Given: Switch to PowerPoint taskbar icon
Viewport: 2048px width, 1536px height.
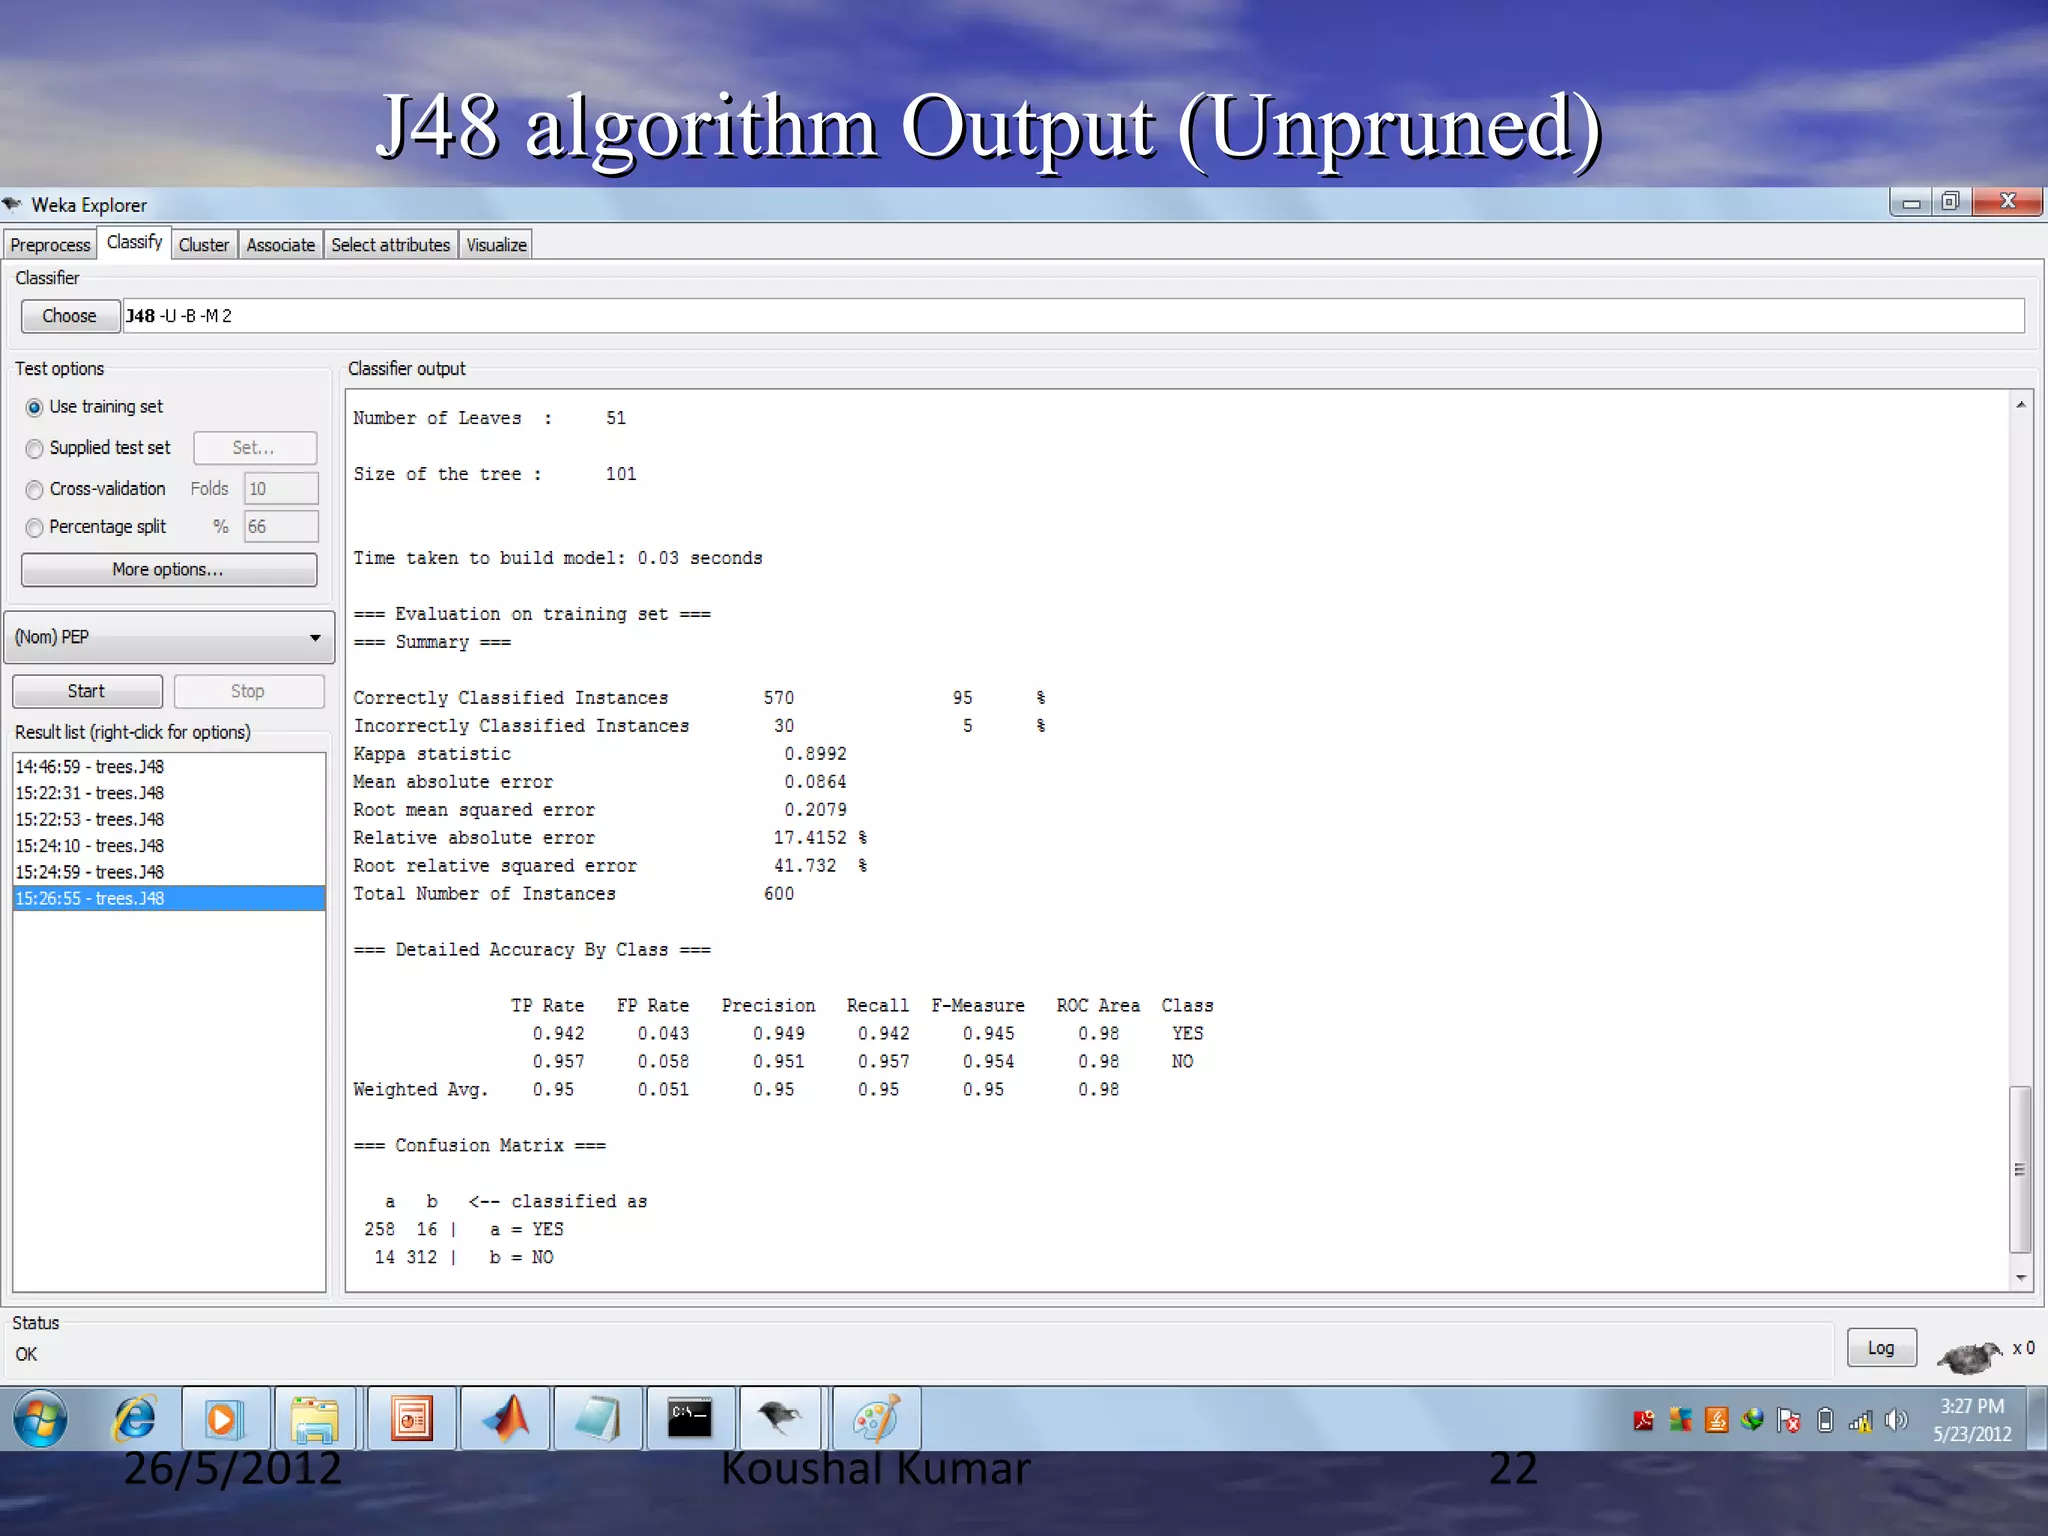Looking at the screenshot, I should 412,1419.
